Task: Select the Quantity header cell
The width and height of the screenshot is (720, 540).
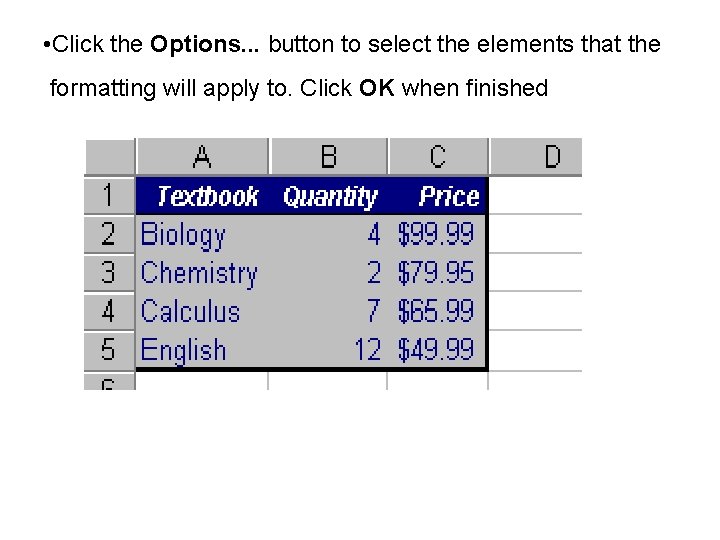Action: coord(329,196)
